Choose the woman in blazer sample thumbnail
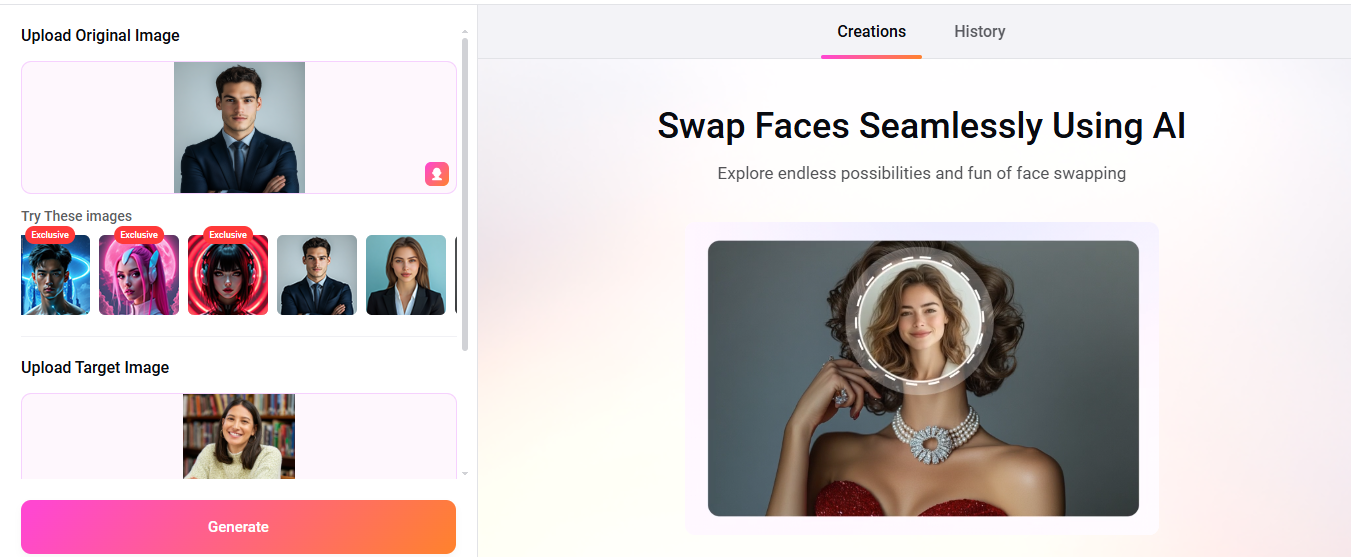The image size is (1351, 557). (x=406, y=275)
